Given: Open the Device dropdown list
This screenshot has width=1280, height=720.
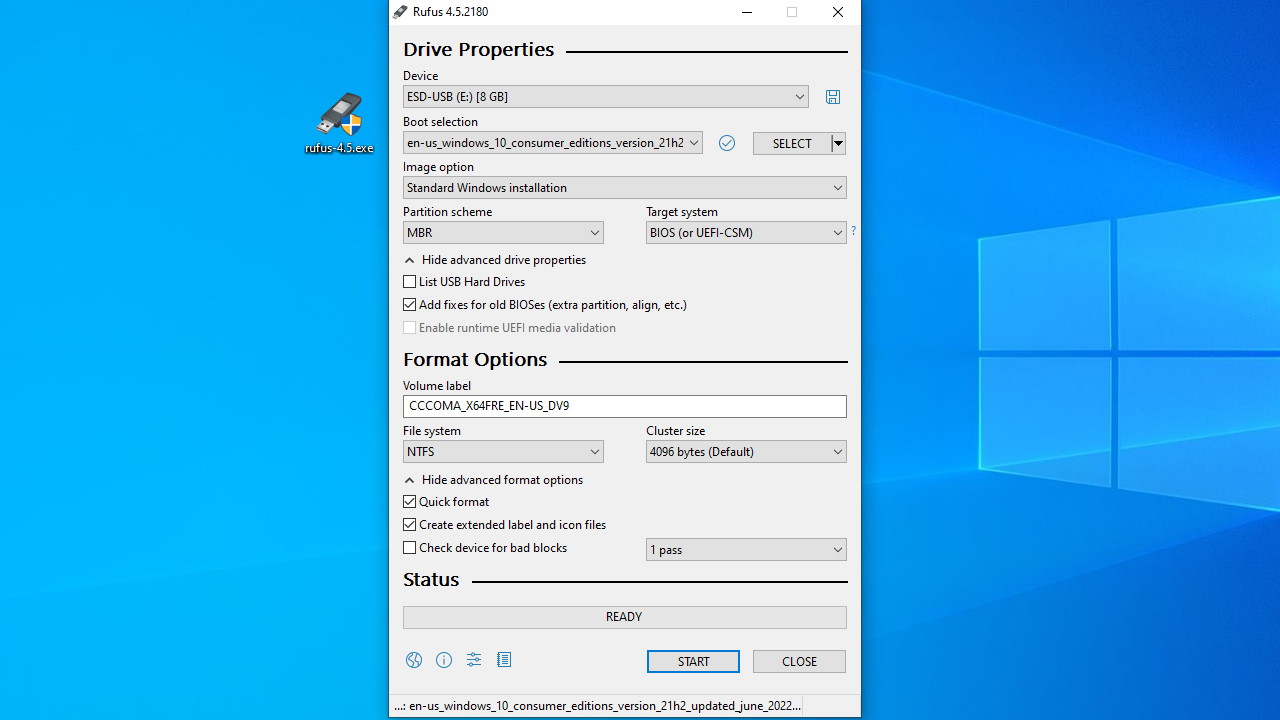Looking at the screenshot, I should tap(605, 97).
